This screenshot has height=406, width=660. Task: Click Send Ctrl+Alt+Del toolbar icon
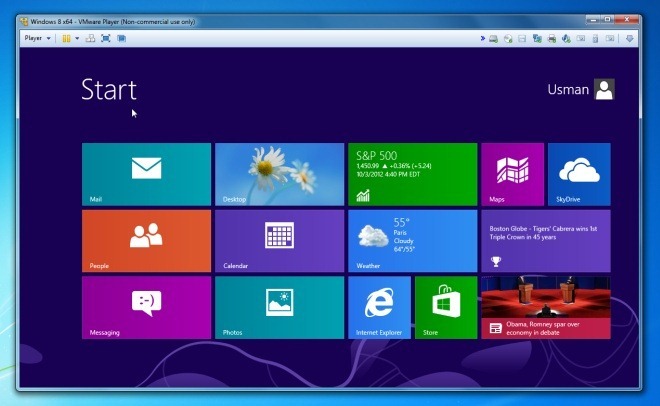click(90, 38)
